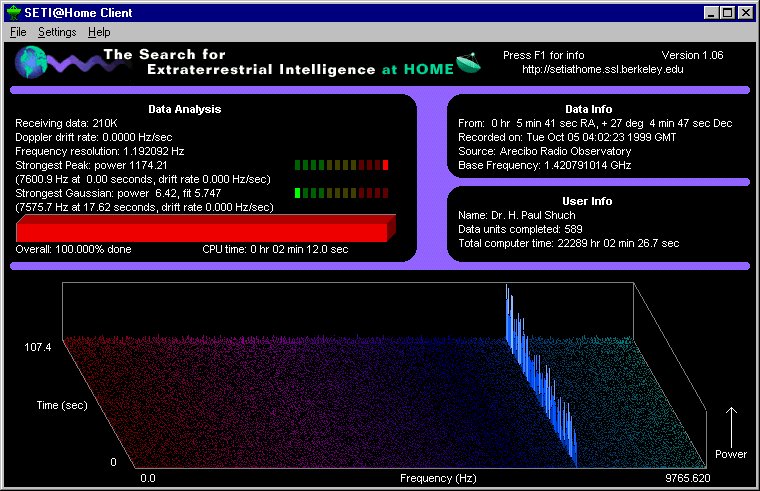Click the 'From: 0 hr 5 min 41 sec RA' line
Viewport: 760px width, 491px height.
595,123
